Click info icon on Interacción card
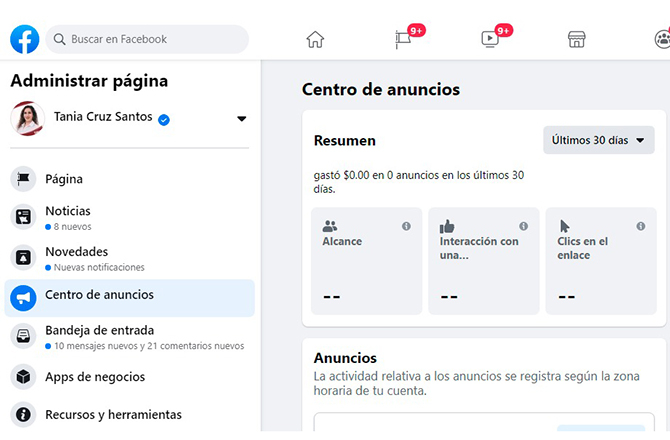Screen dimensions: 670x440 (523, 227)
